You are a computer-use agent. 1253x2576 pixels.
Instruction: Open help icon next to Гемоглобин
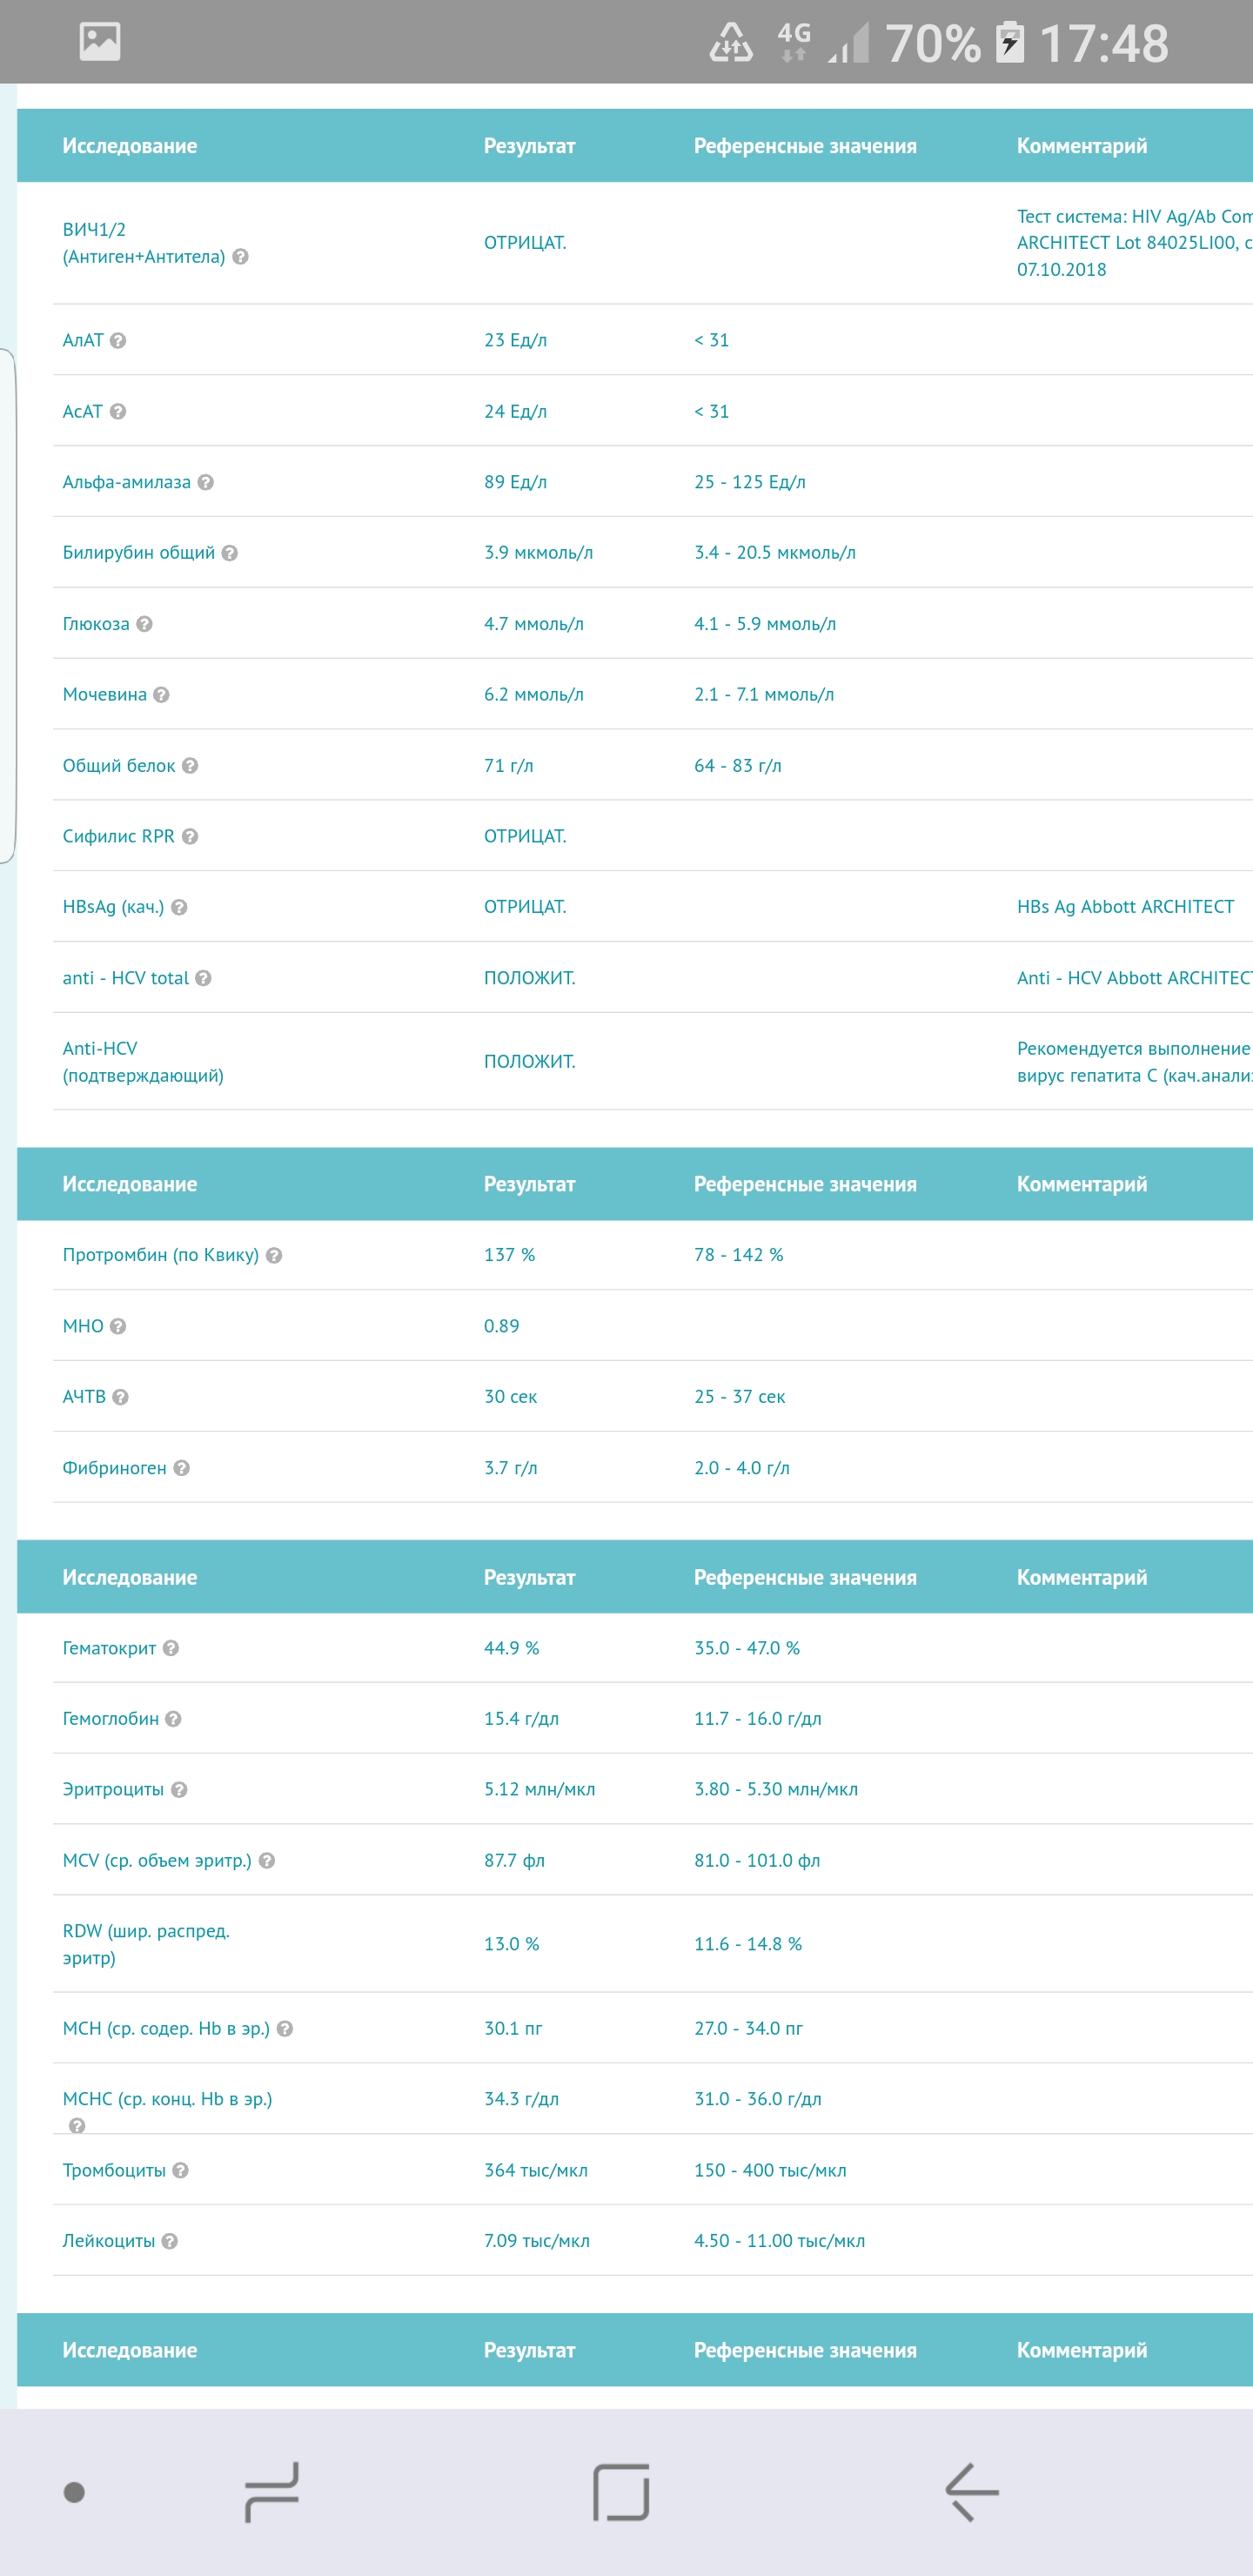(174, 1719)
